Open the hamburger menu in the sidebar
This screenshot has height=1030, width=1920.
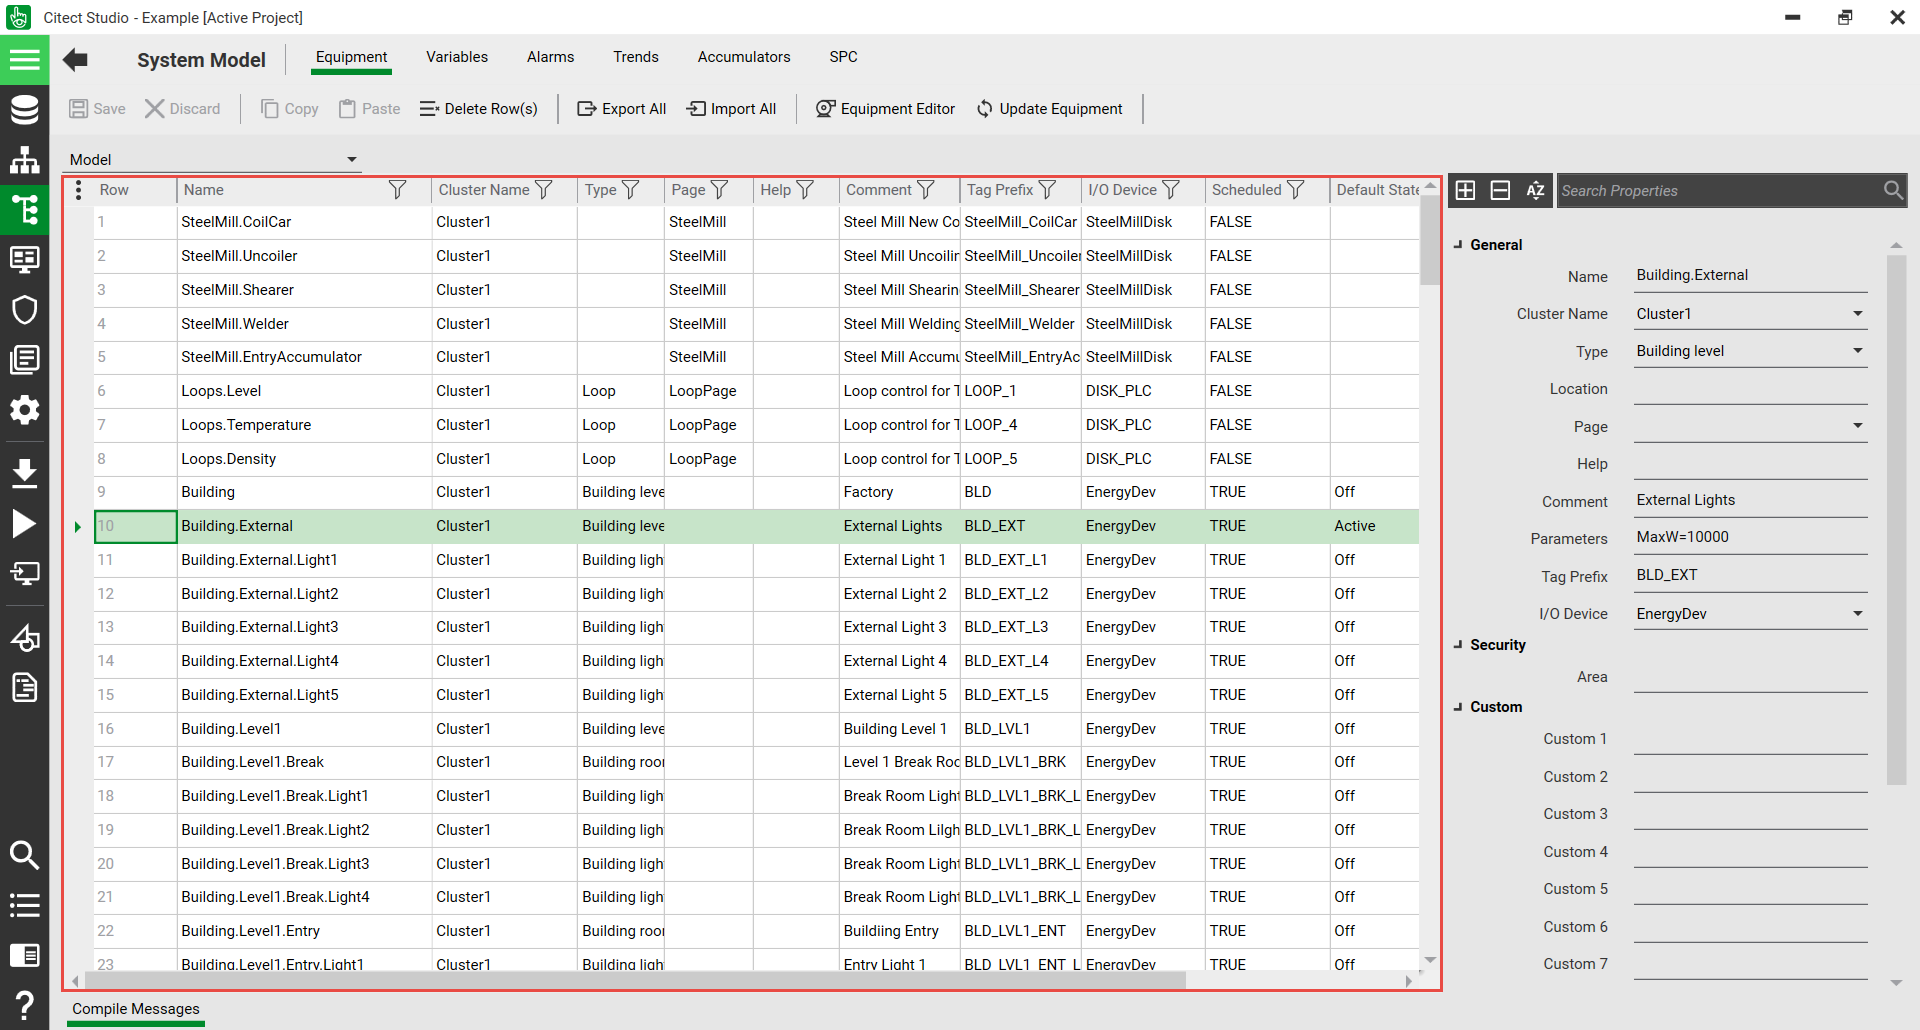click(x=24, y=60)
